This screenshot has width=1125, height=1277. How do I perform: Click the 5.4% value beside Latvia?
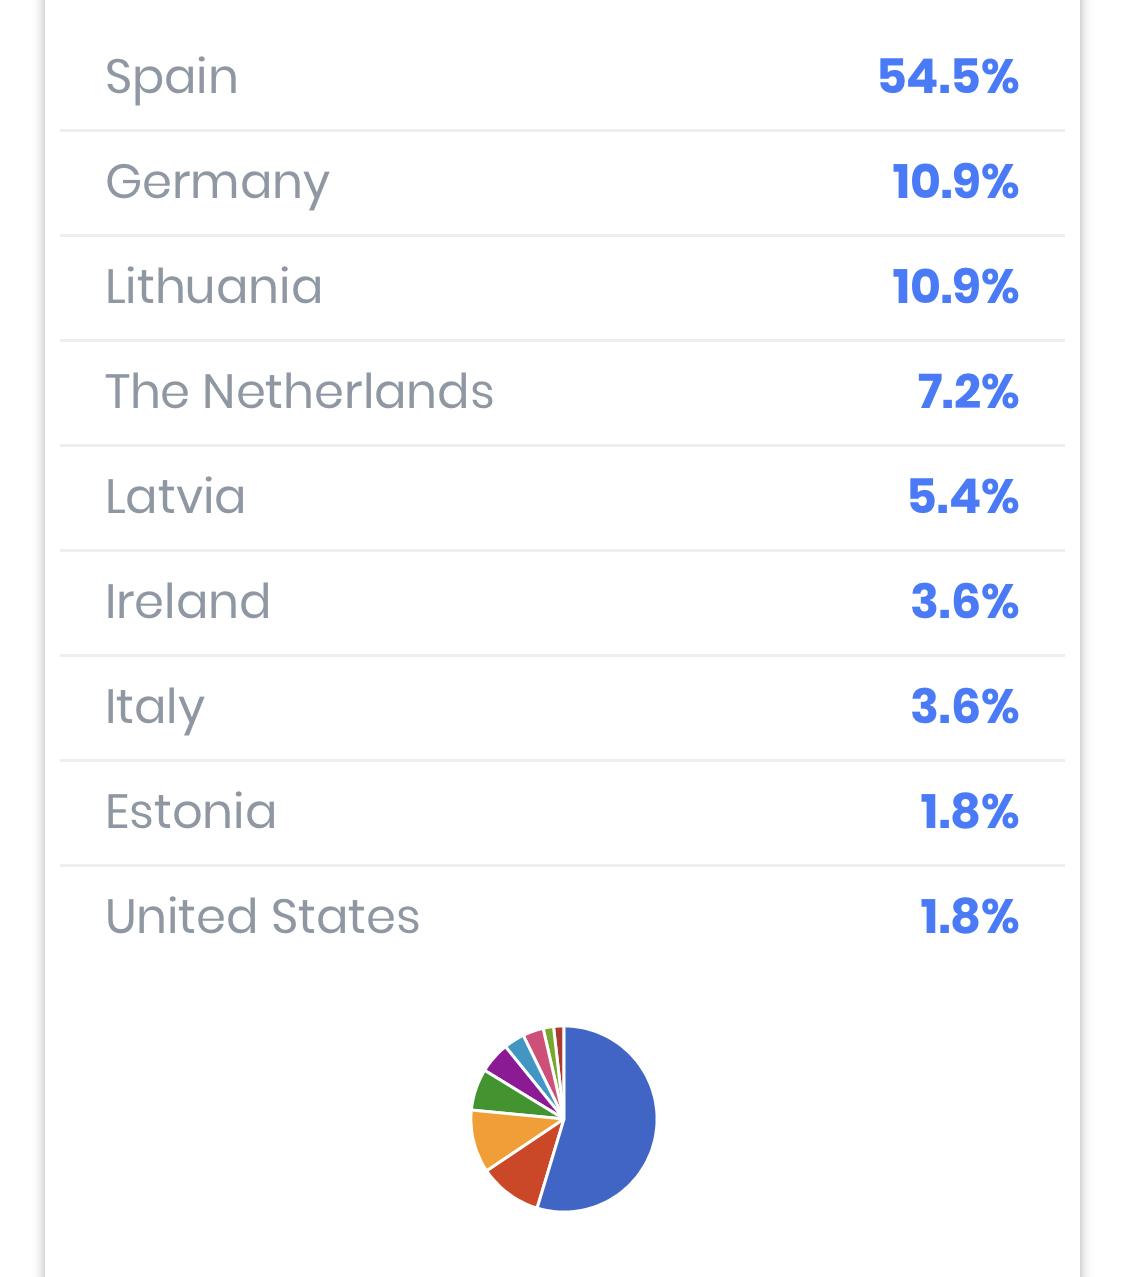click(962, 497)
